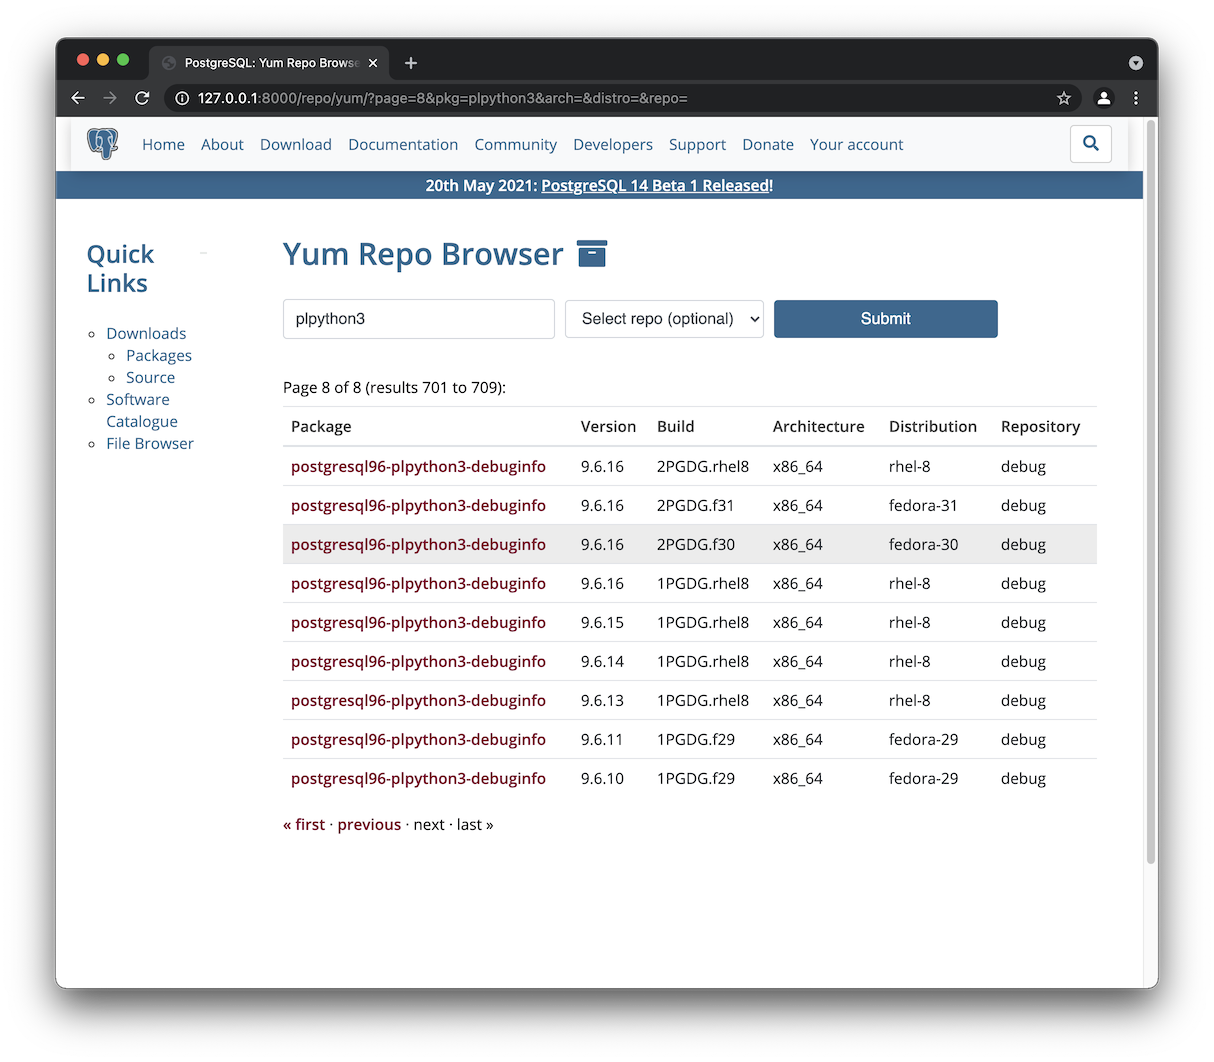Open File Browser in Quick Links
Screen dimensions: 1214x1062
(150, 444)
